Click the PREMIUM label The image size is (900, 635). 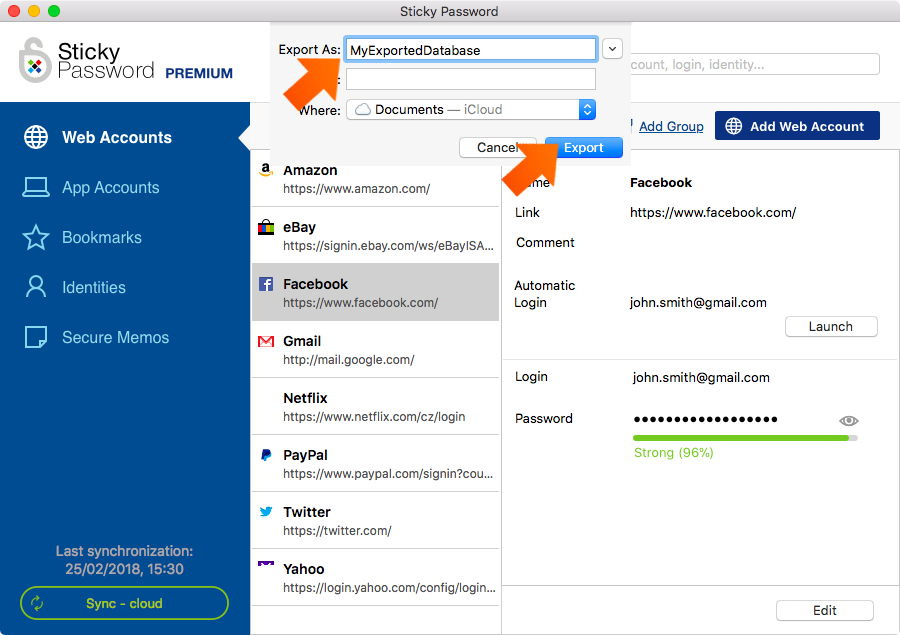(x=199, y=73)
